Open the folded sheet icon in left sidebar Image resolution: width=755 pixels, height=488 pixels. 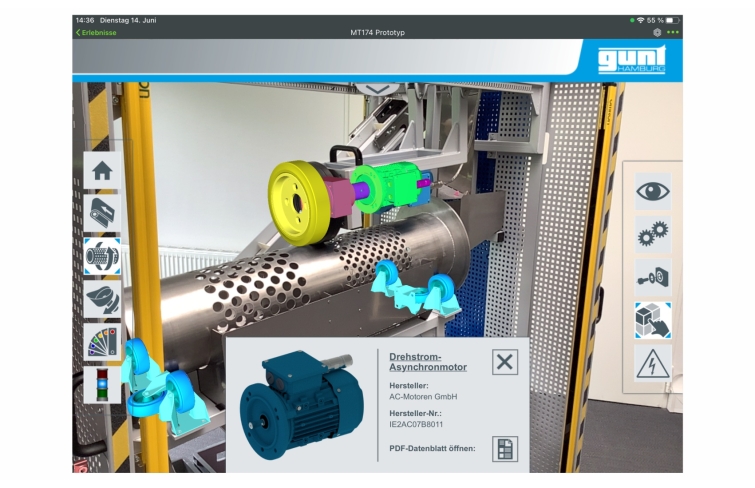click(x=102, y=213)
